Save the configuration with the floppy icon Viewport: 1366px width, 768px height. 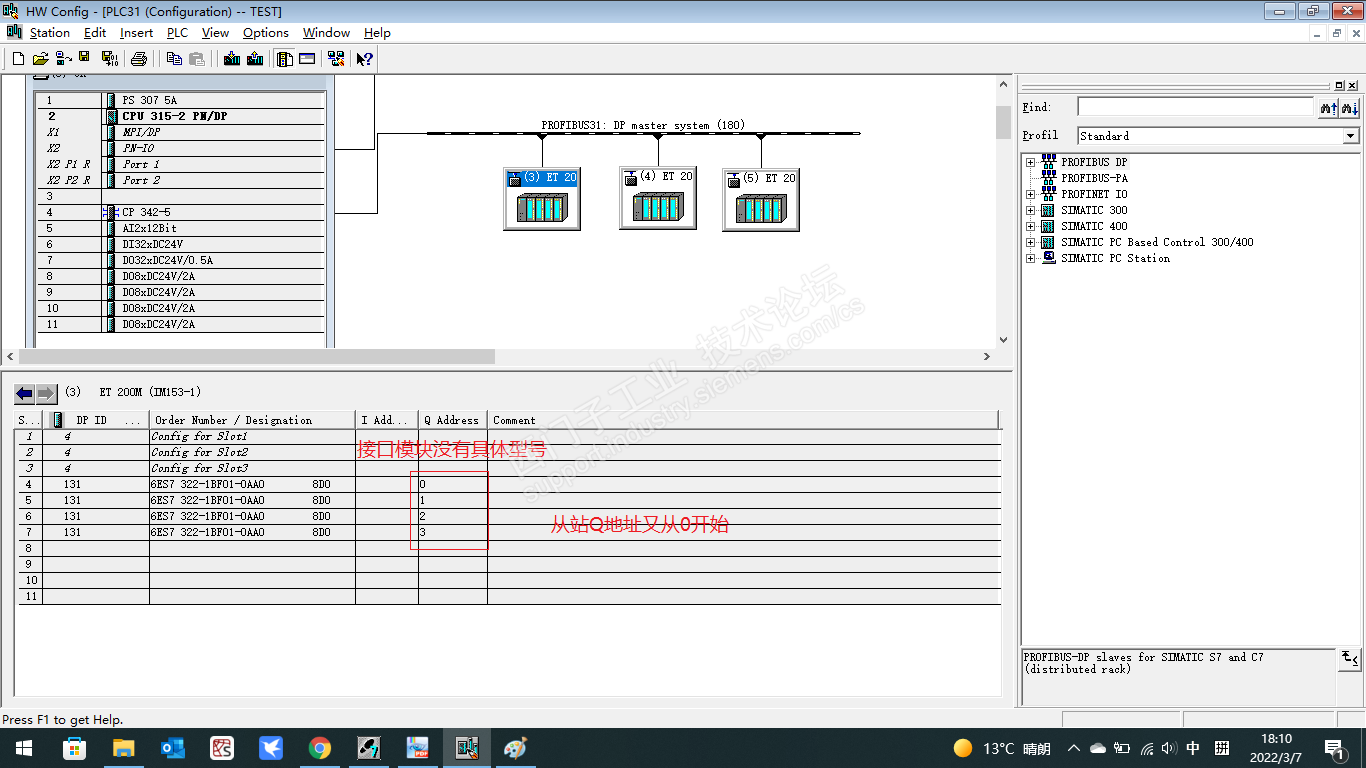pyautogui.click(x=84, y=58)
